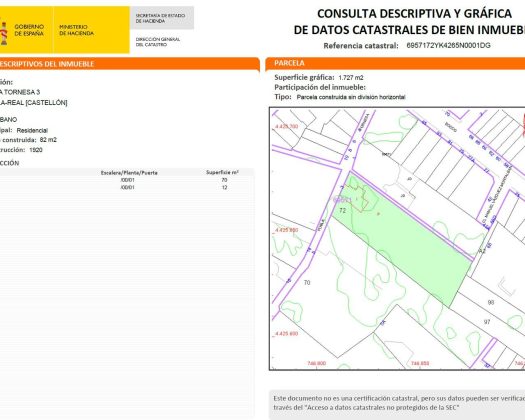
Task: Select the surface value 70 in table
Action: 224,180
